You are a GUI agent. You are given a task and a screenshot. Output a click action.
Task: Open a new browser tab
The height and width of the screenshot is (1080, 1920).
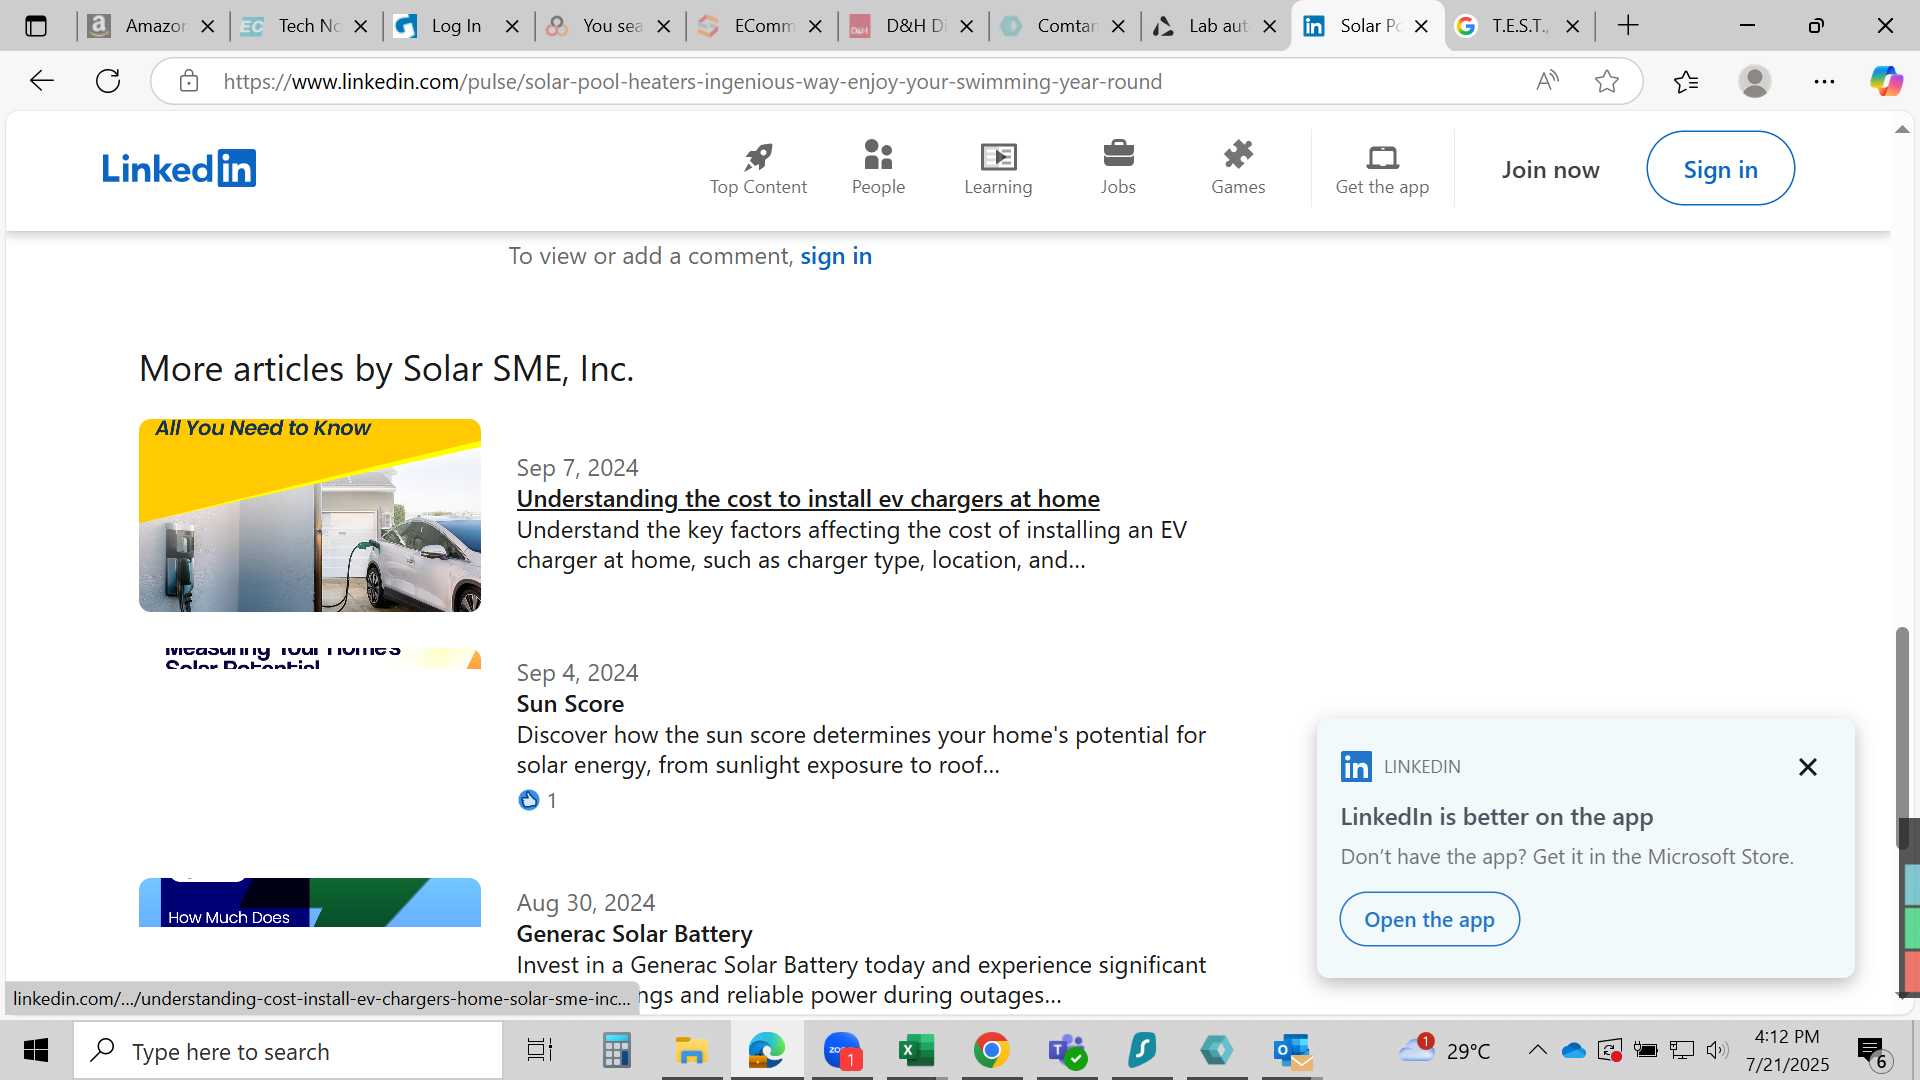[1628, 26]
